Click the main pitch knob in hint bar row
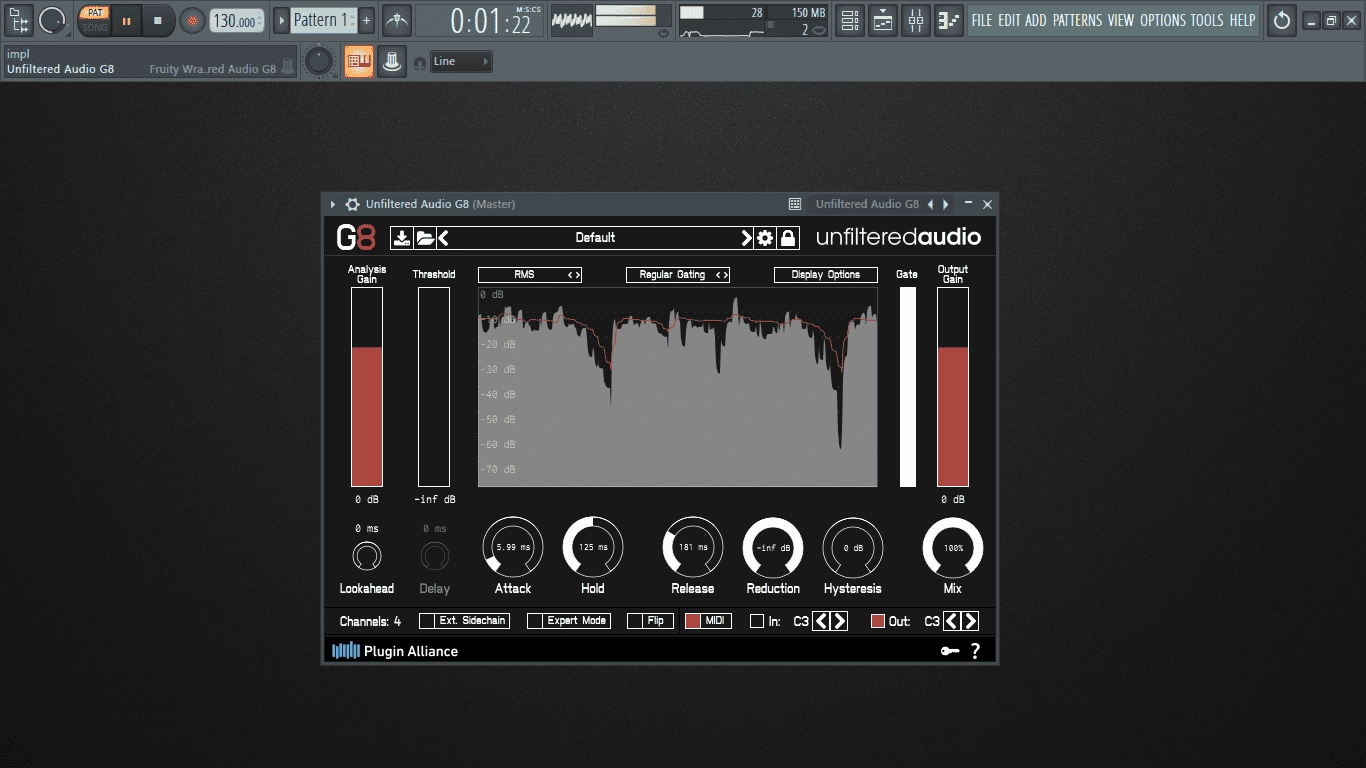The width and height of the screenshot is (1366, 768). [x=318, y=62]
